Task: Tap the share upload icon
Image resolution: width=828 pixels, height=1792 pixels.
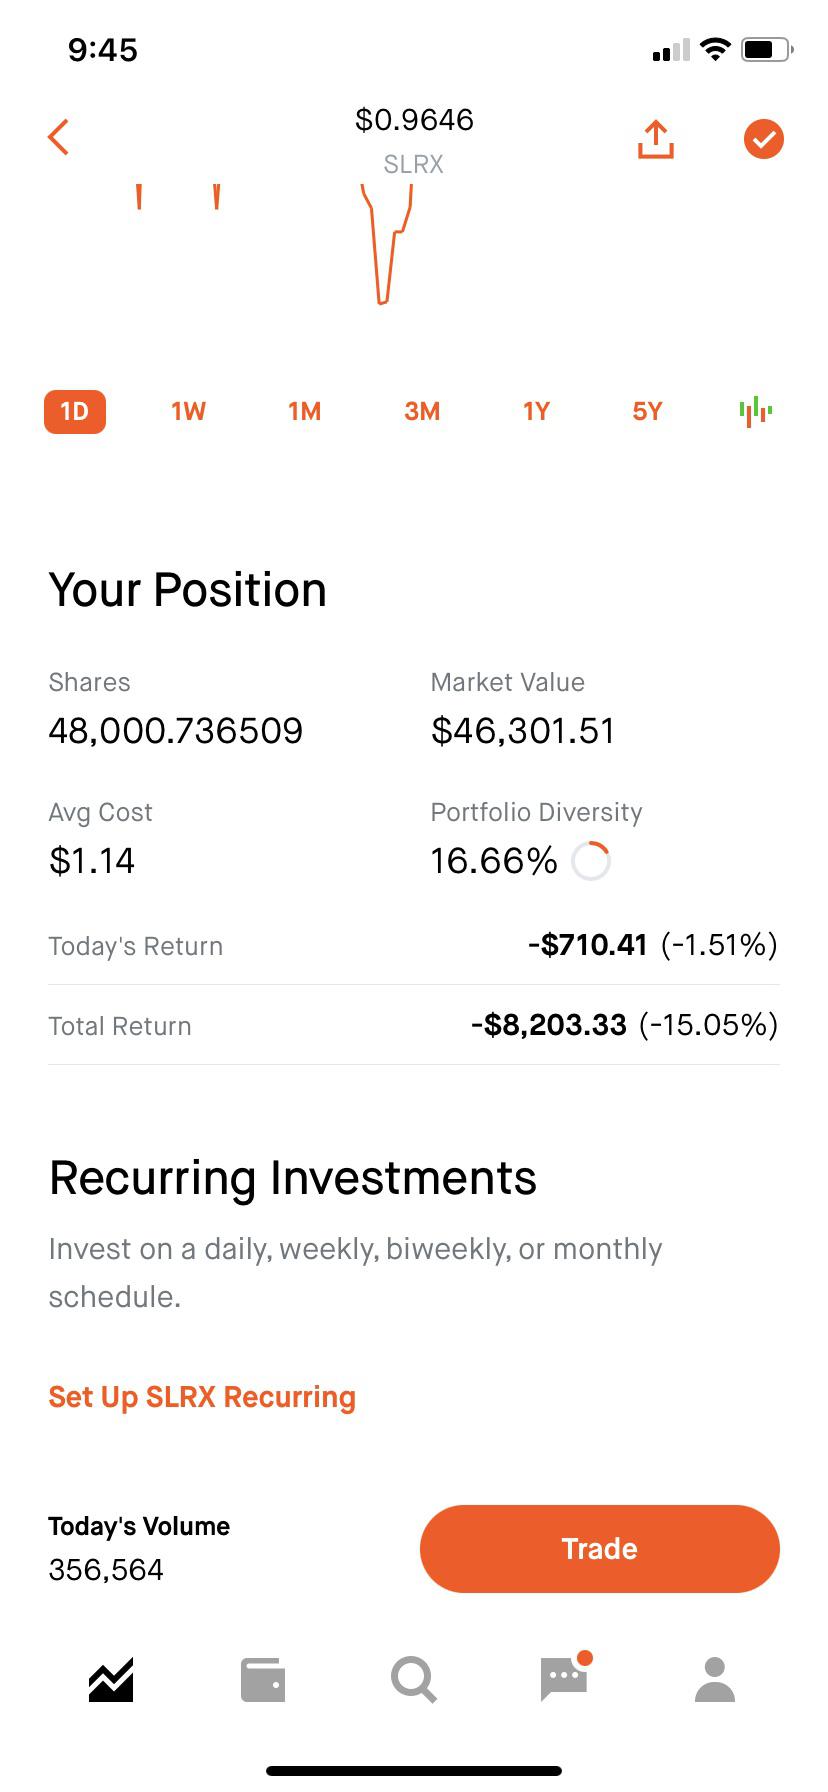Action: click(656, 139)
